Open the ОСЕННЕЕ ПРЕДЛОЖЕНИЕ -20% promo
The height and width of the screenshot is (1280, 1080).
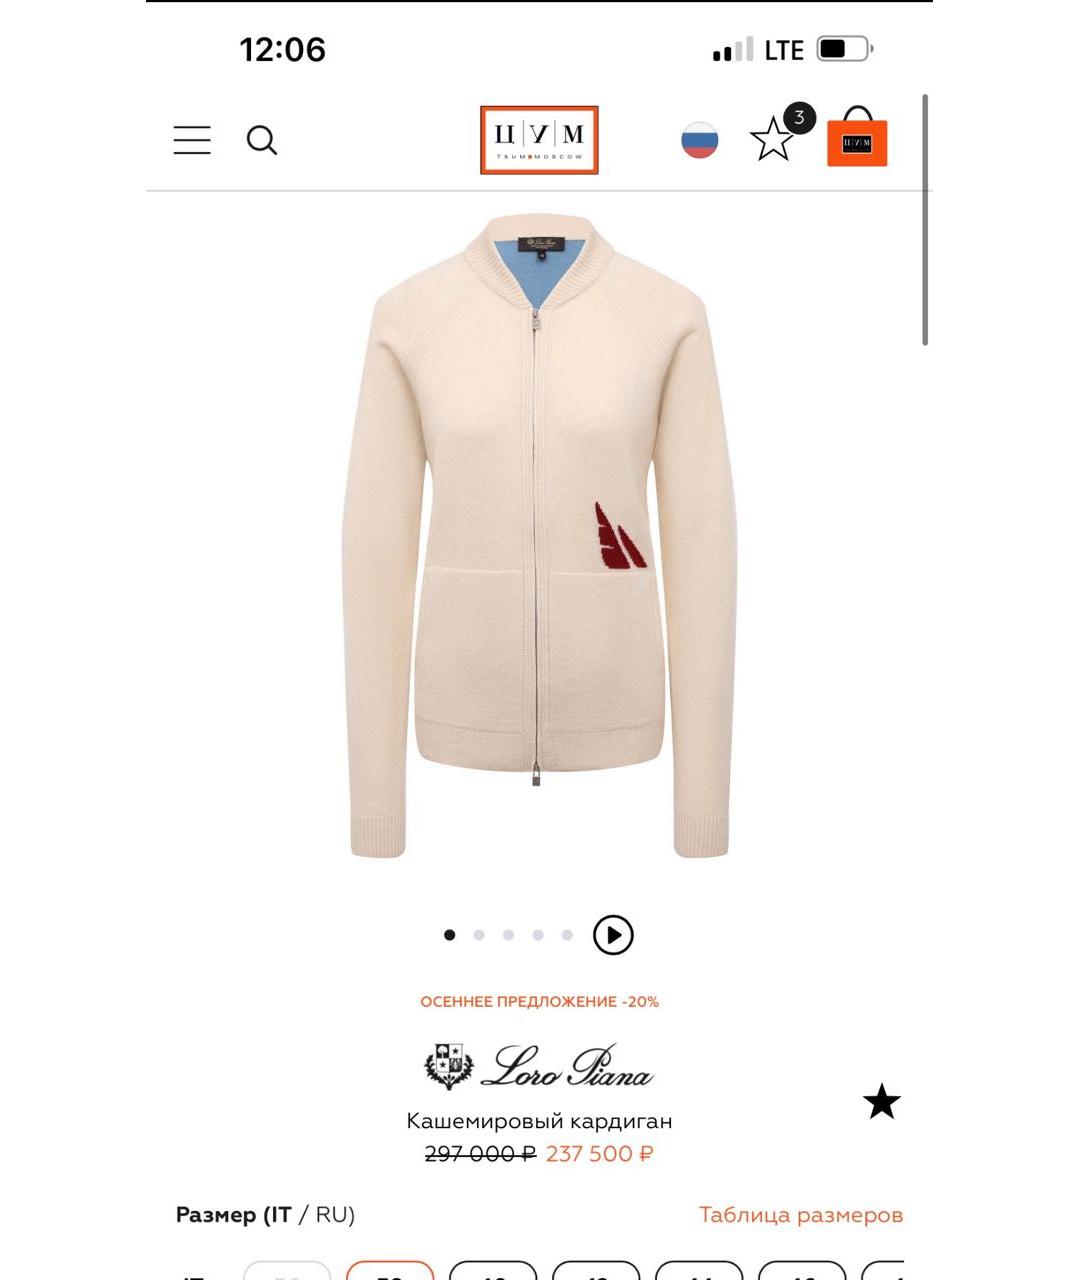540,1001
